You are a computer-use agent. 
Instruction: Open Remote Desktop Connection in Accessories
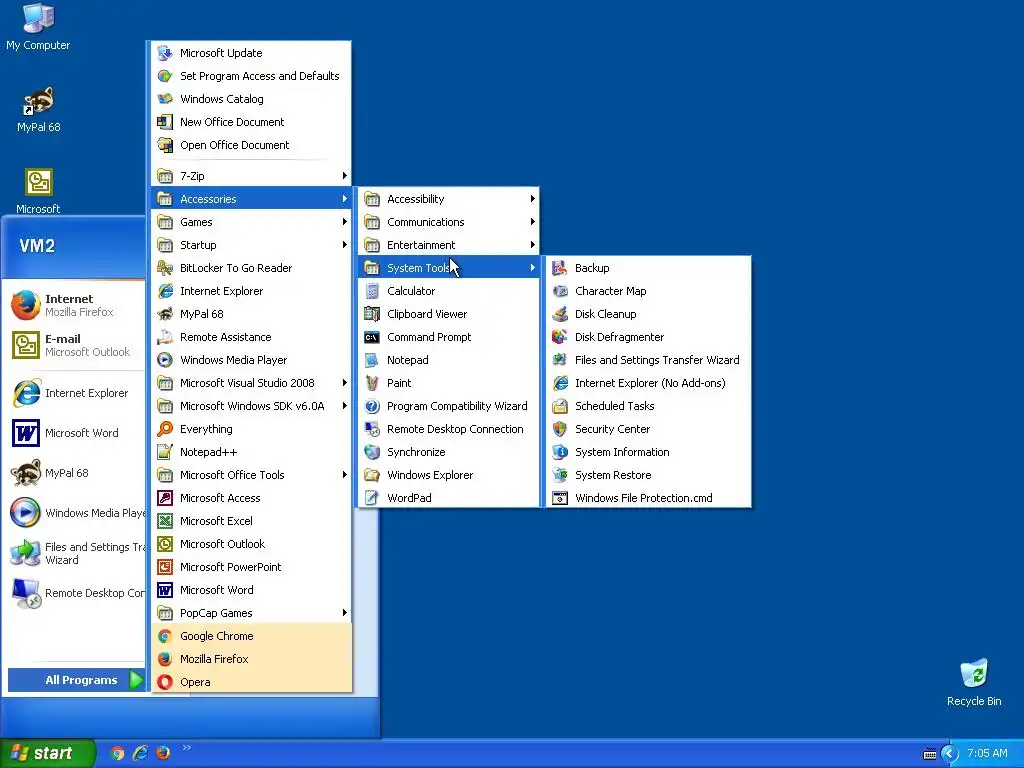coord(449,429)
